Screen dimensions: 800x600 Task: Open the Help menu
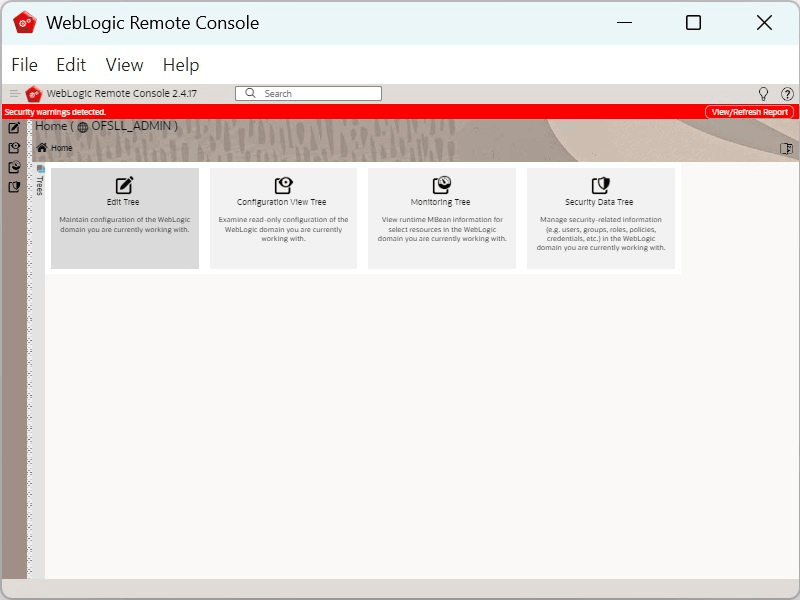[181, 65]
